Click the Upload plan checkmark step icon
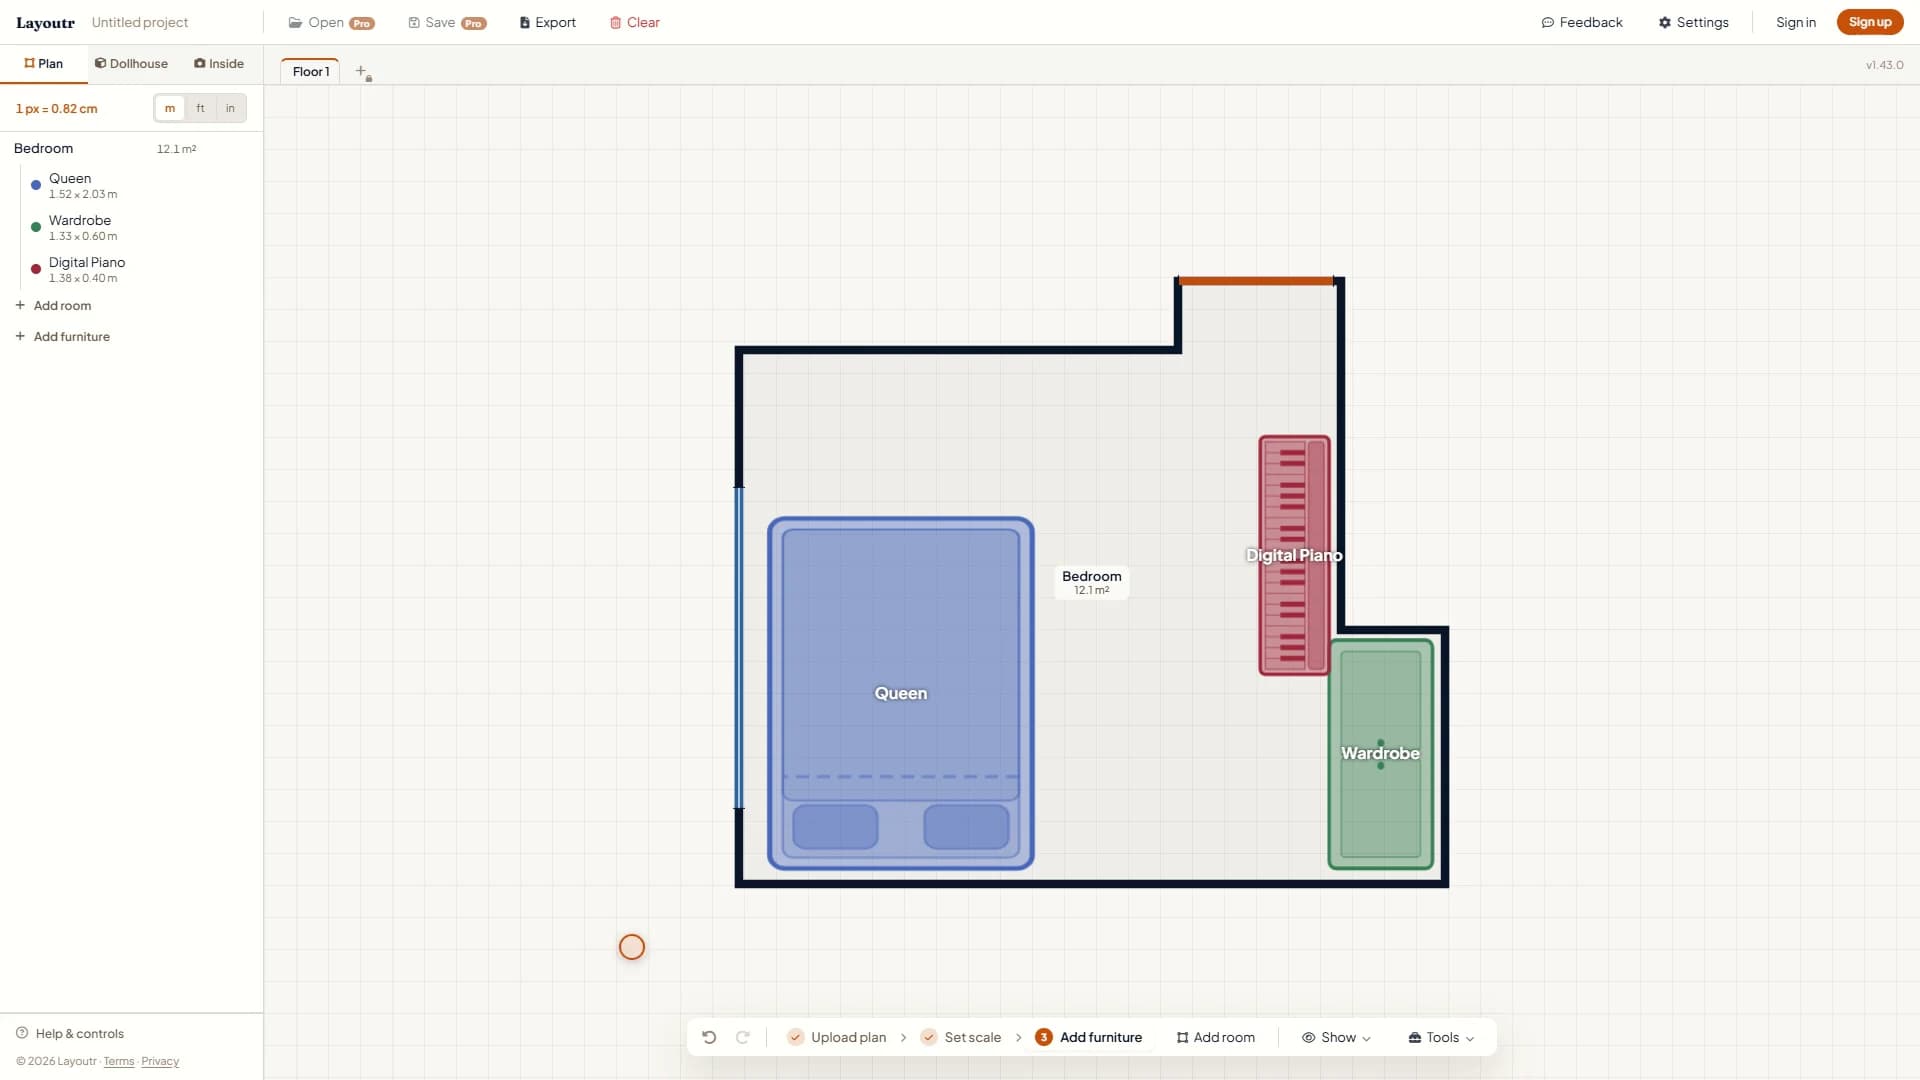 pos(796,1037)
